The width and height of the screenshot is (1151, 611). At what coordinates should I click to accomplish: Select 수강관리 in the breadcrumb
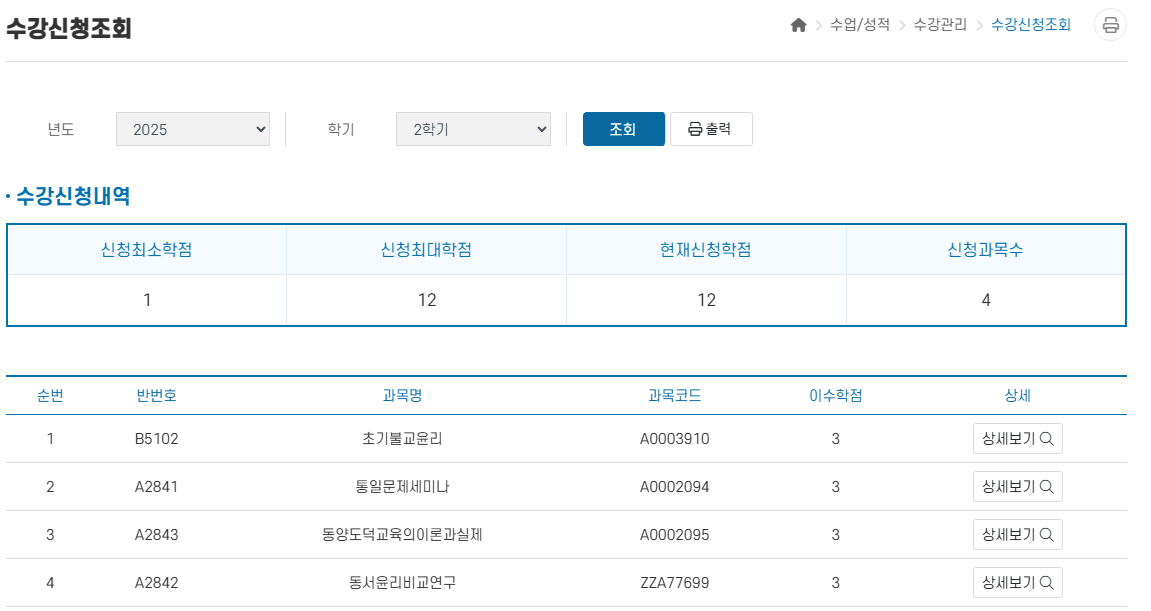(x=938, y=24)
